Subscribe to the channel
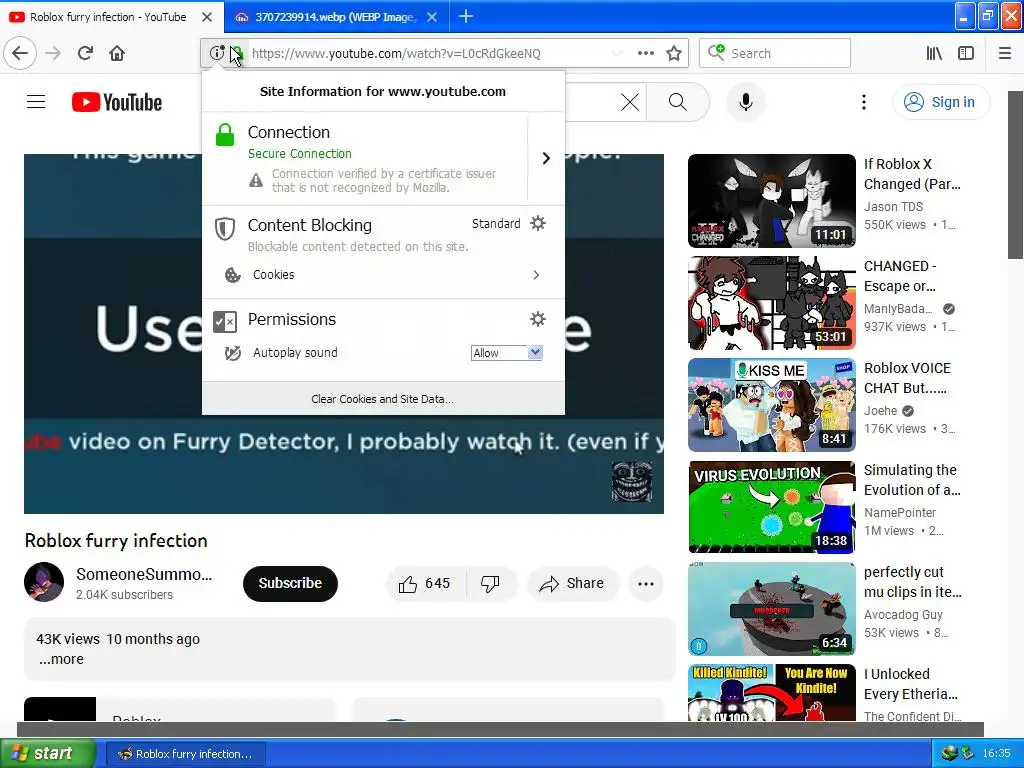This screenshot has width=1024, height=768. [x=290, y=583]
